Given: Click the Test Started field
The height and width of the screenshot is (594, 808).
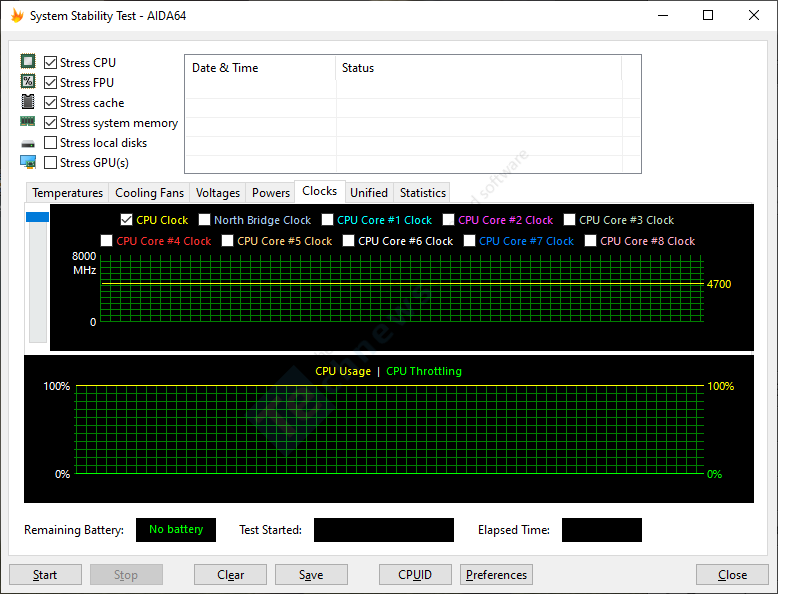Looking at the screenshot, I should [384, 530].
